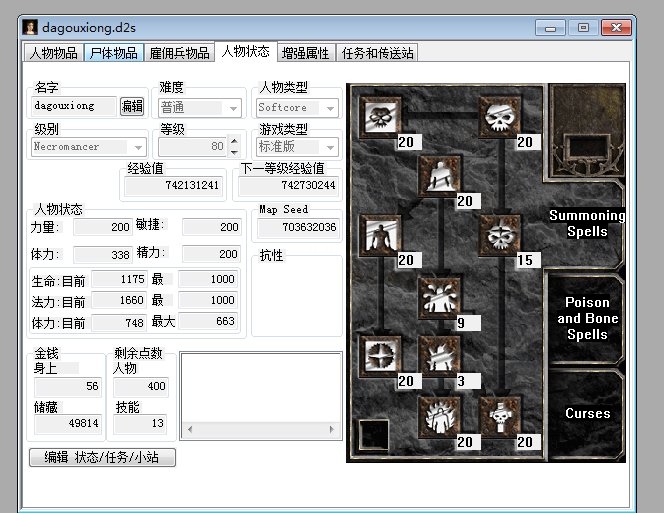The height and width of the screenshot is (513, 664).
Task: Click the Raise Skeletal Mage icon
Action: pos(500,235)
